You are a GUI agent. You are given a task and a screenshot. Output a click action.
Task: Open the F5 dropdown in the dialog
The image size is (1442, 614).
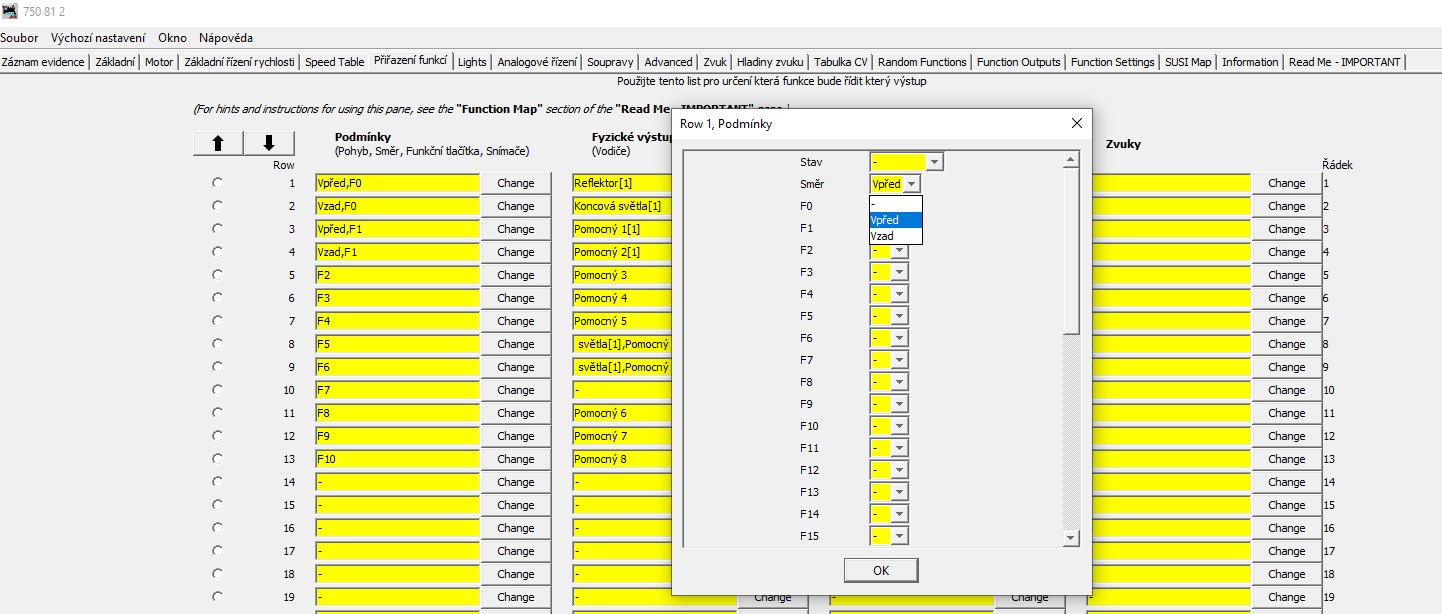[x=899, y=316]
